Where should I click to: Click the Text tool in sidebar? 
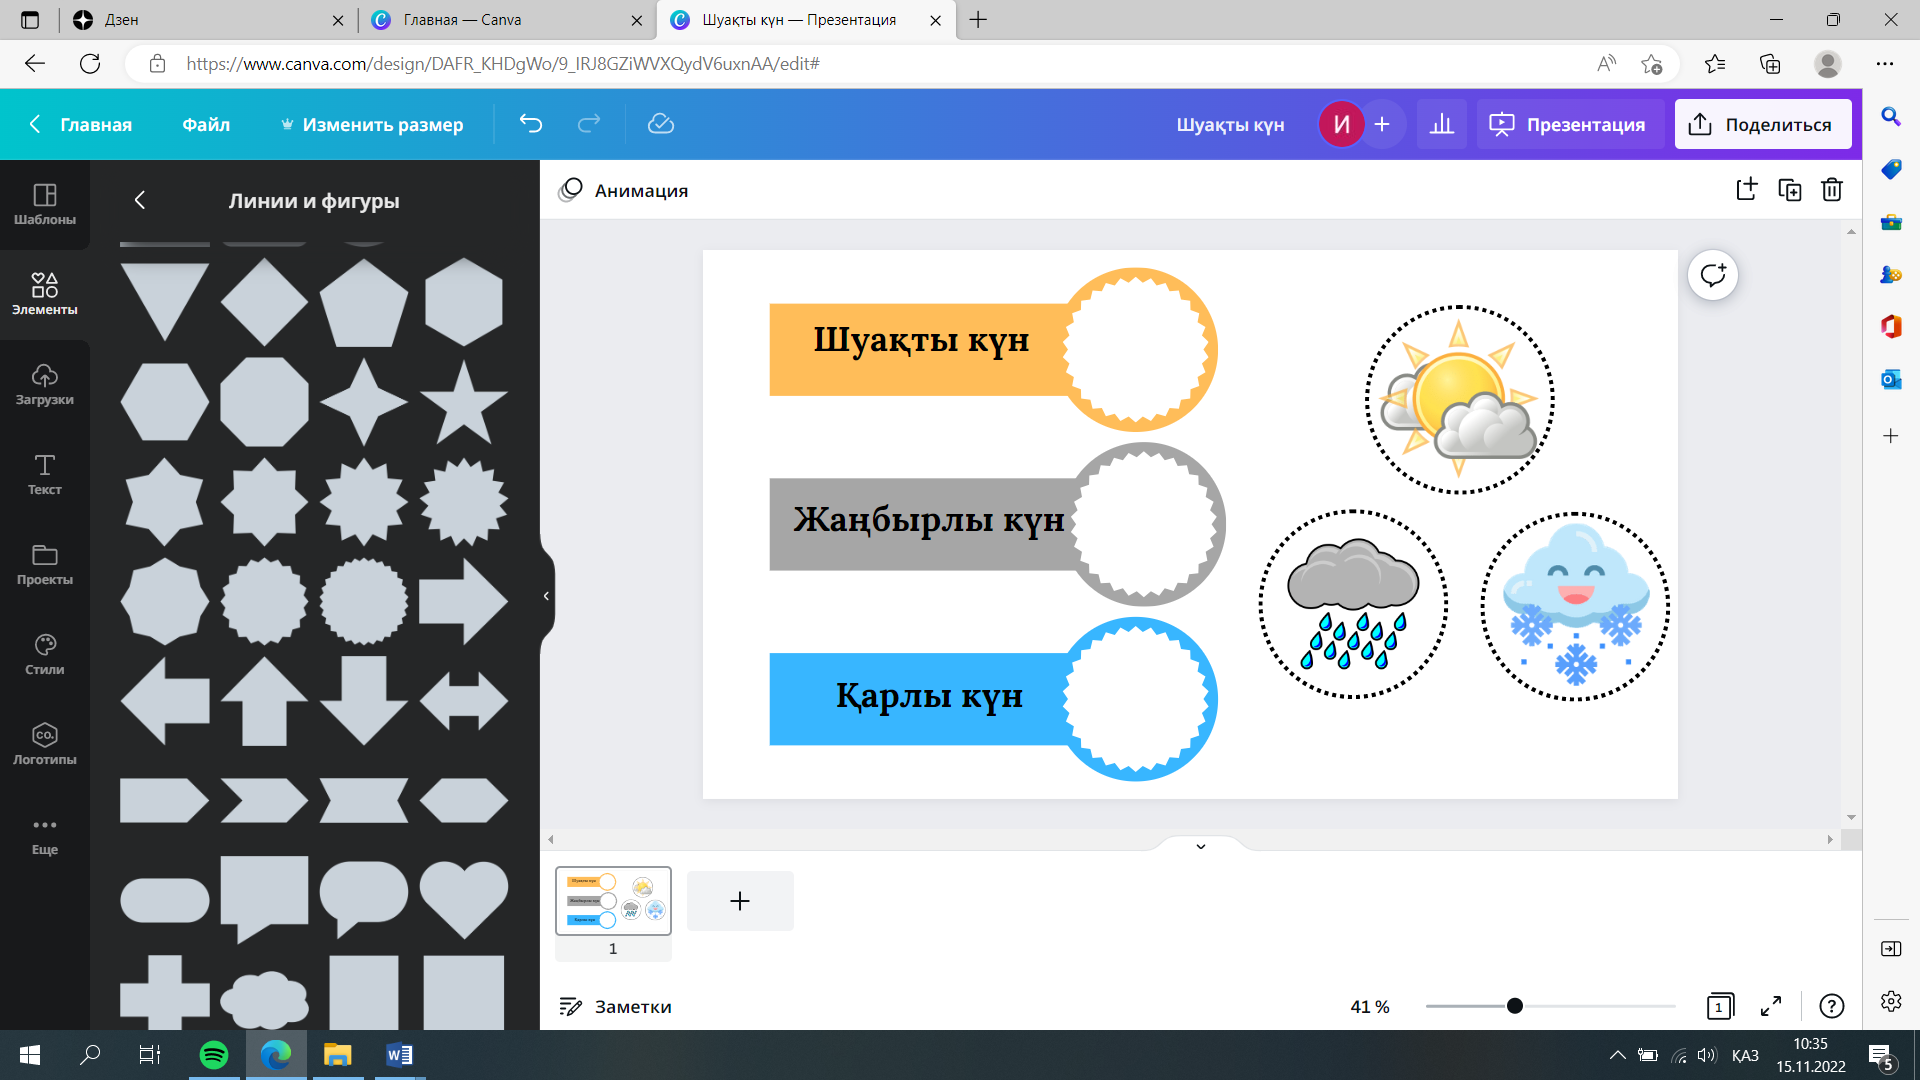coord(44,474)
